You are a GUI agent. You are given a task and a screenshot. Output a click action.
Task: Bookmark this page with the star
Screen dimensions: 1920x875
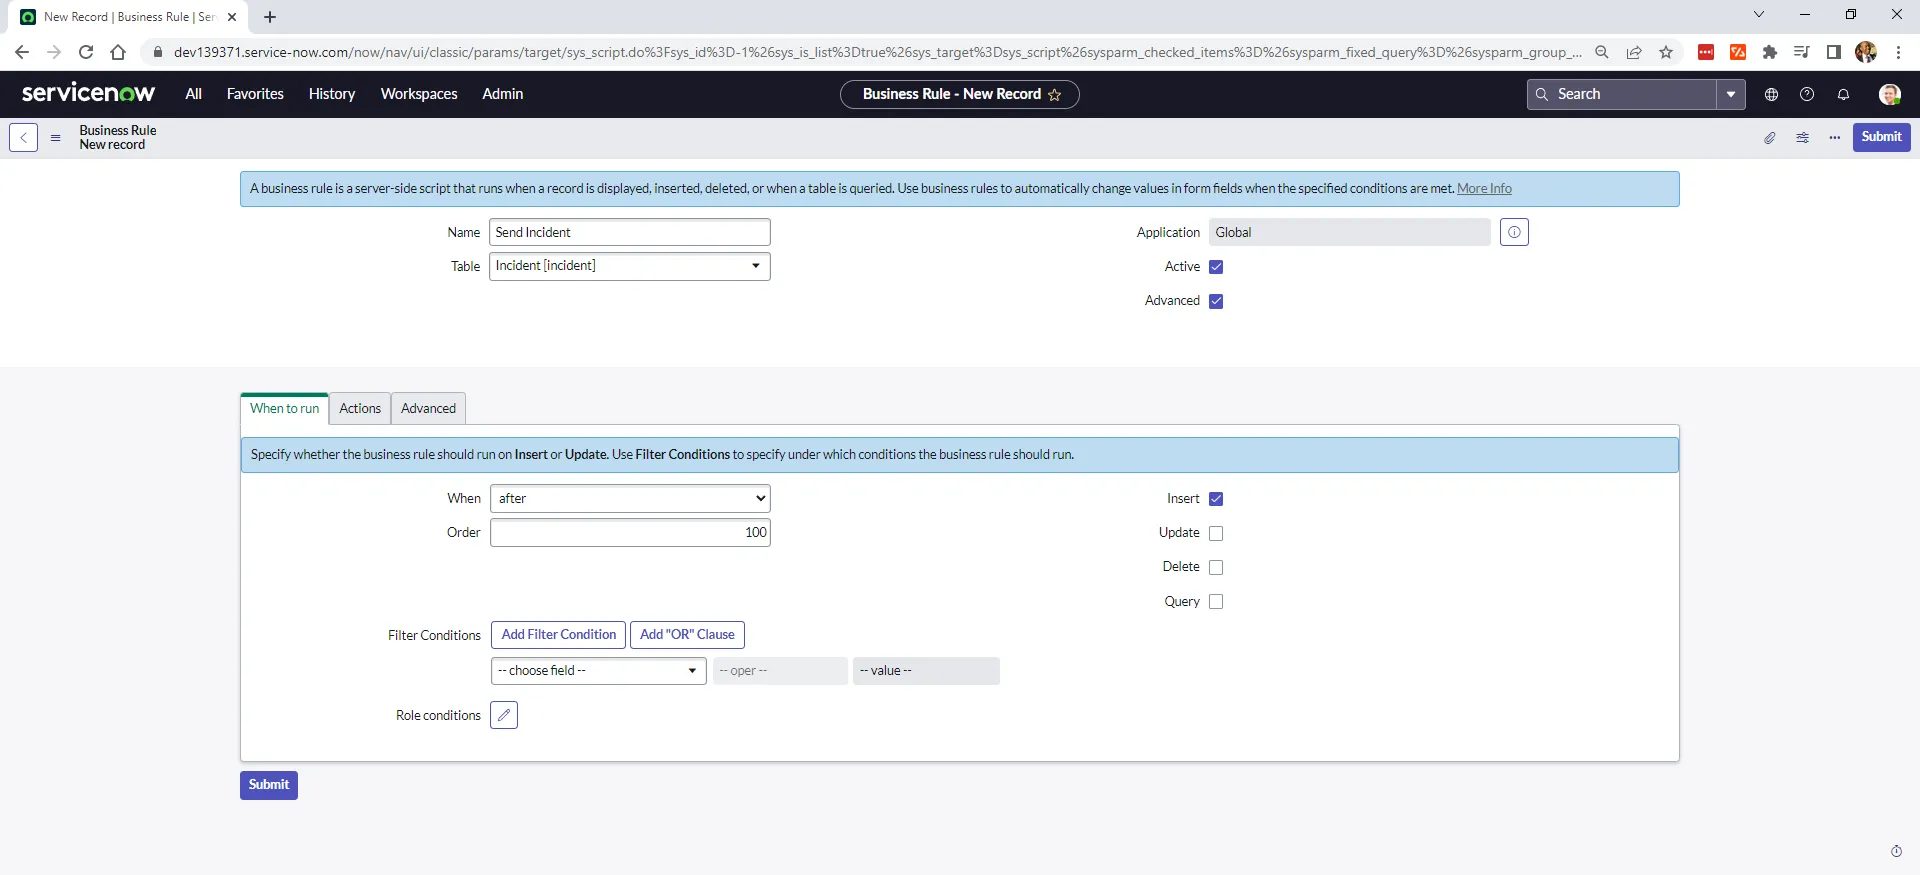tap(1666, 52)
